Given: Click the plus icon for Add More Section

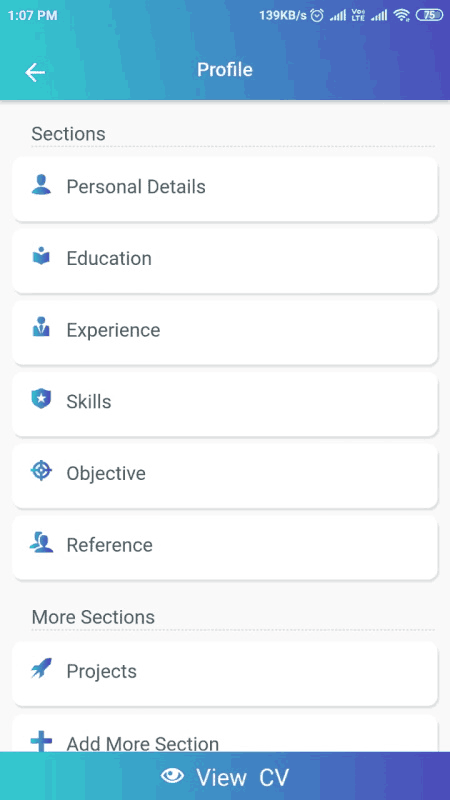Looking at the screenshot, I should (x=41, y=741).
